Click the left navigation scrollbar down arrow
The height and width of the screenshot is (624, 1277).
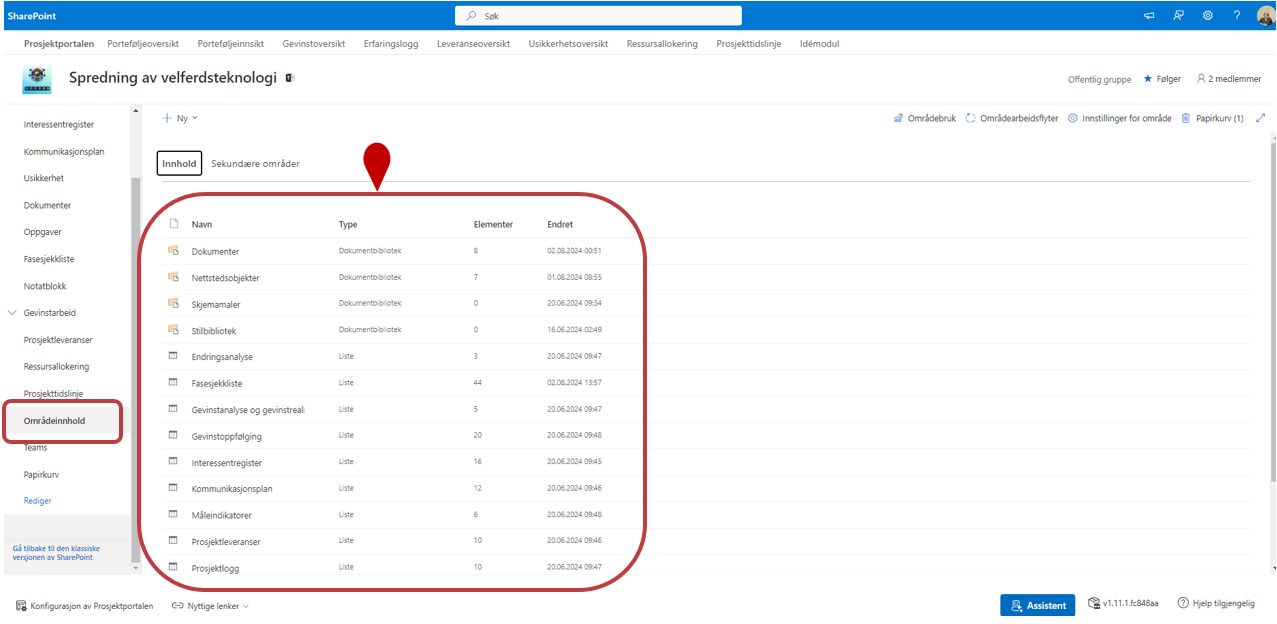[136, 568]
